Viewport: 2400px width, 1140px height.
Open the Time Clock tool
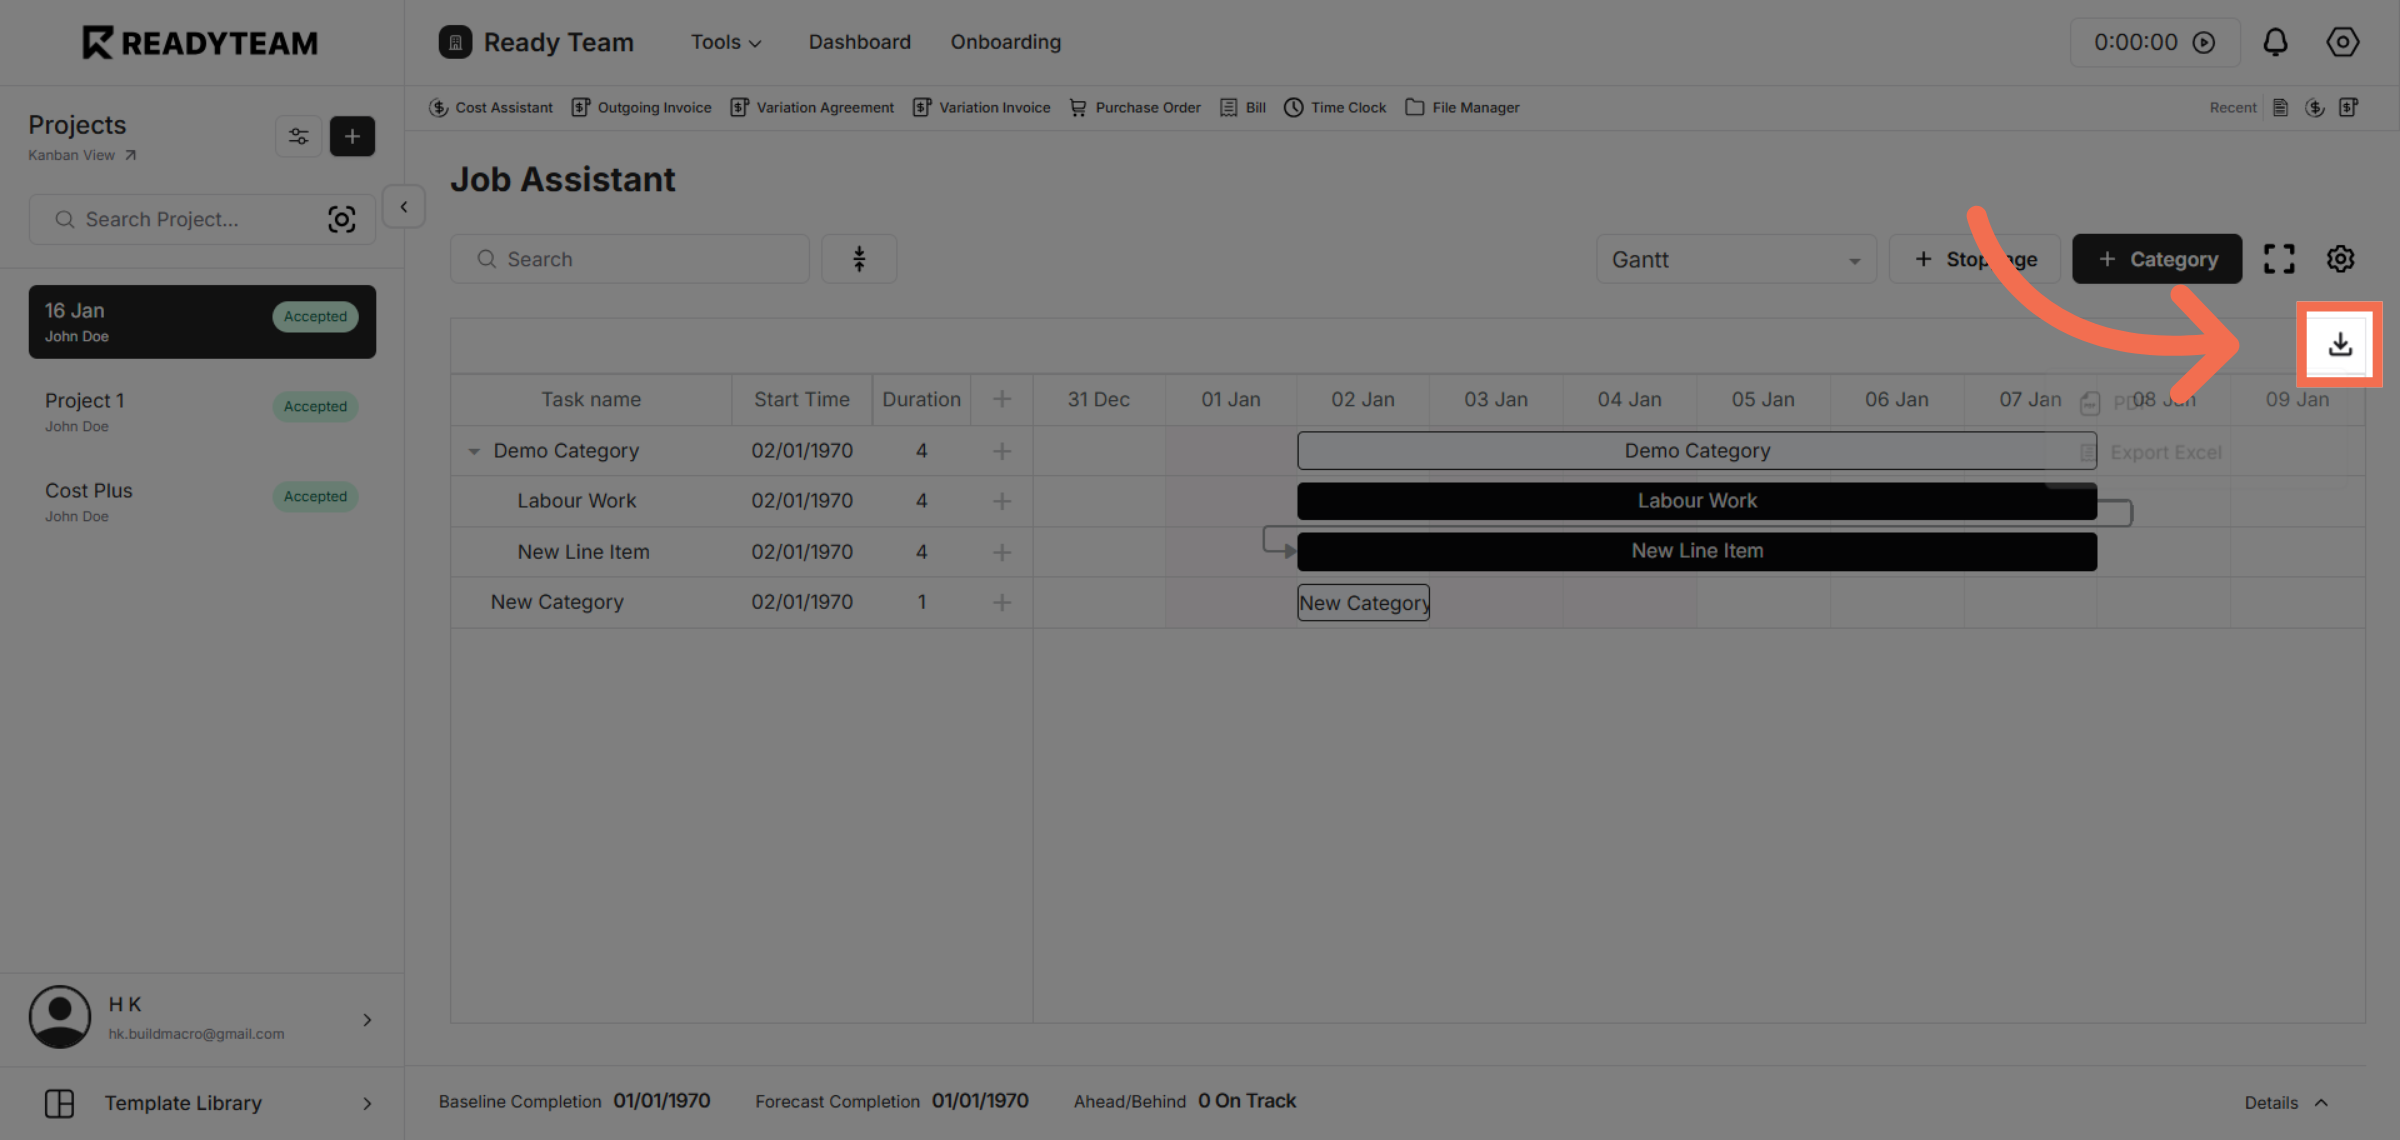1334,107
